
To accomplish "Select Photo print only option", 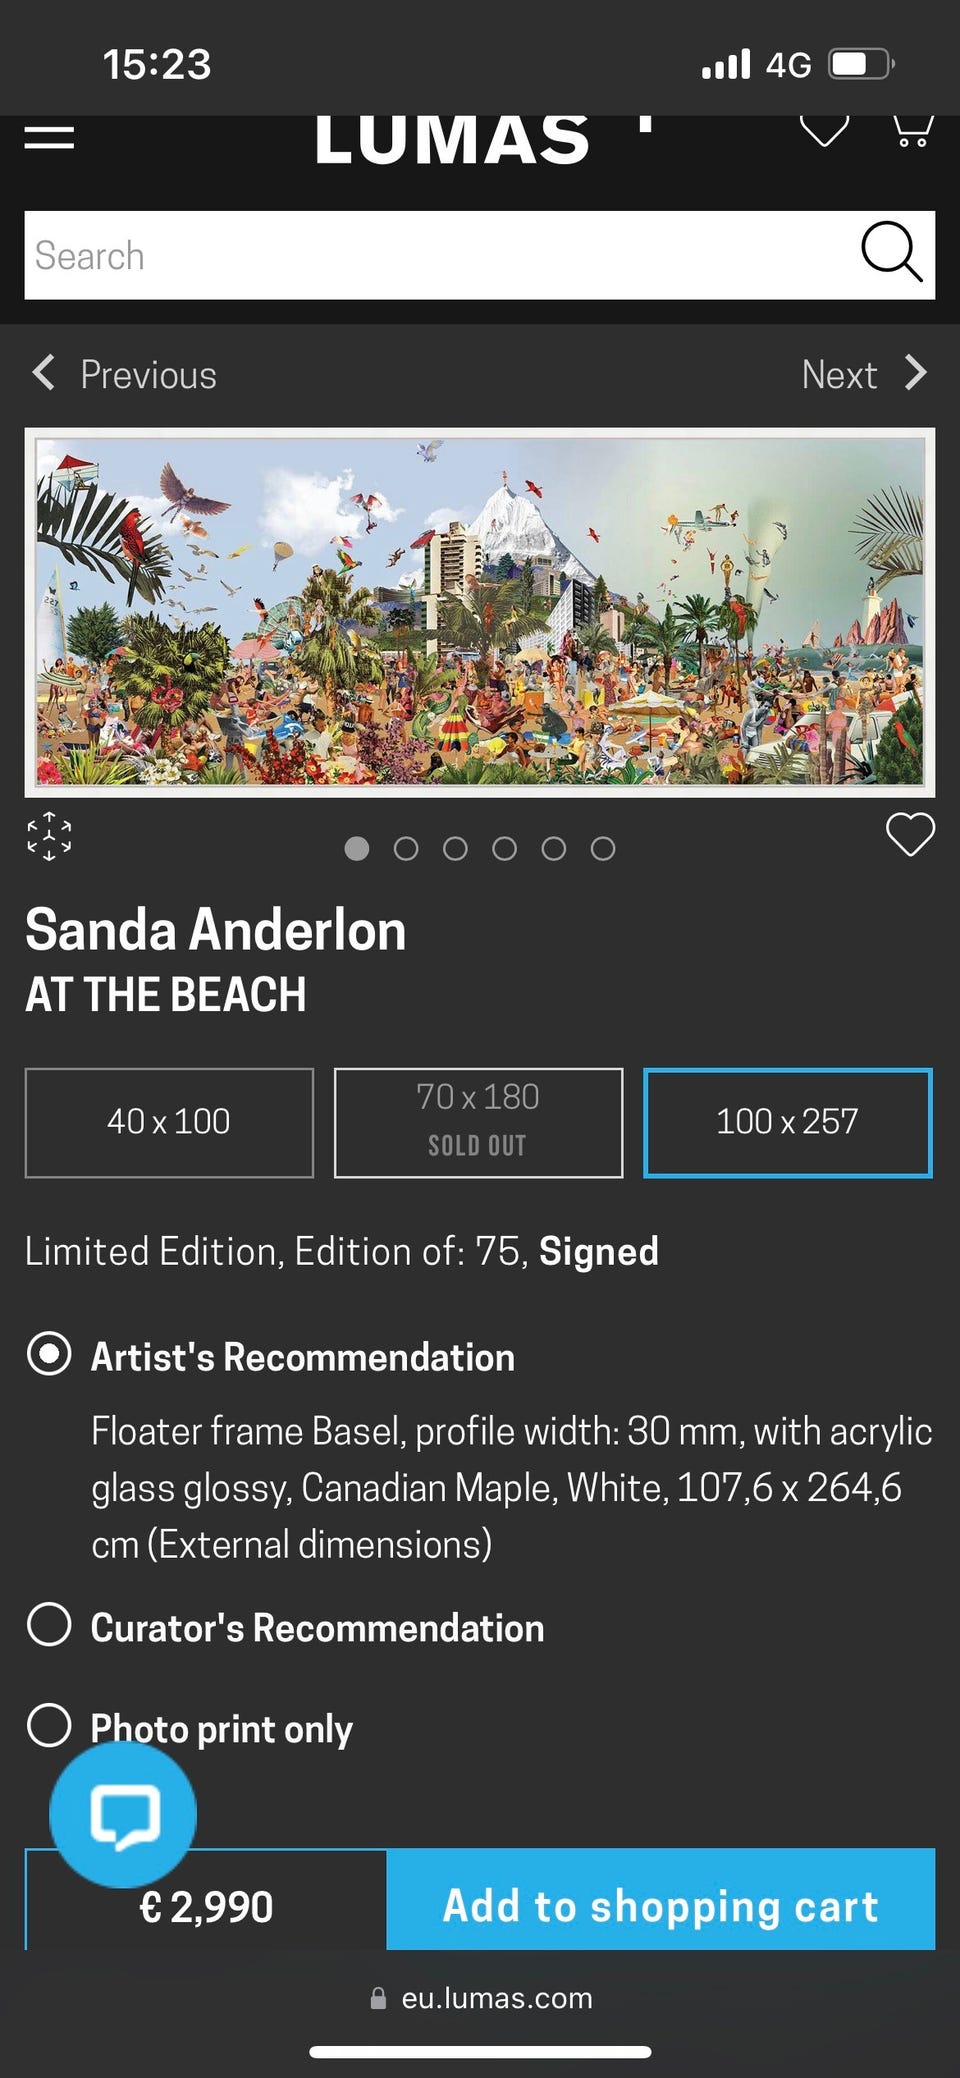I will tap(49, 1725).
